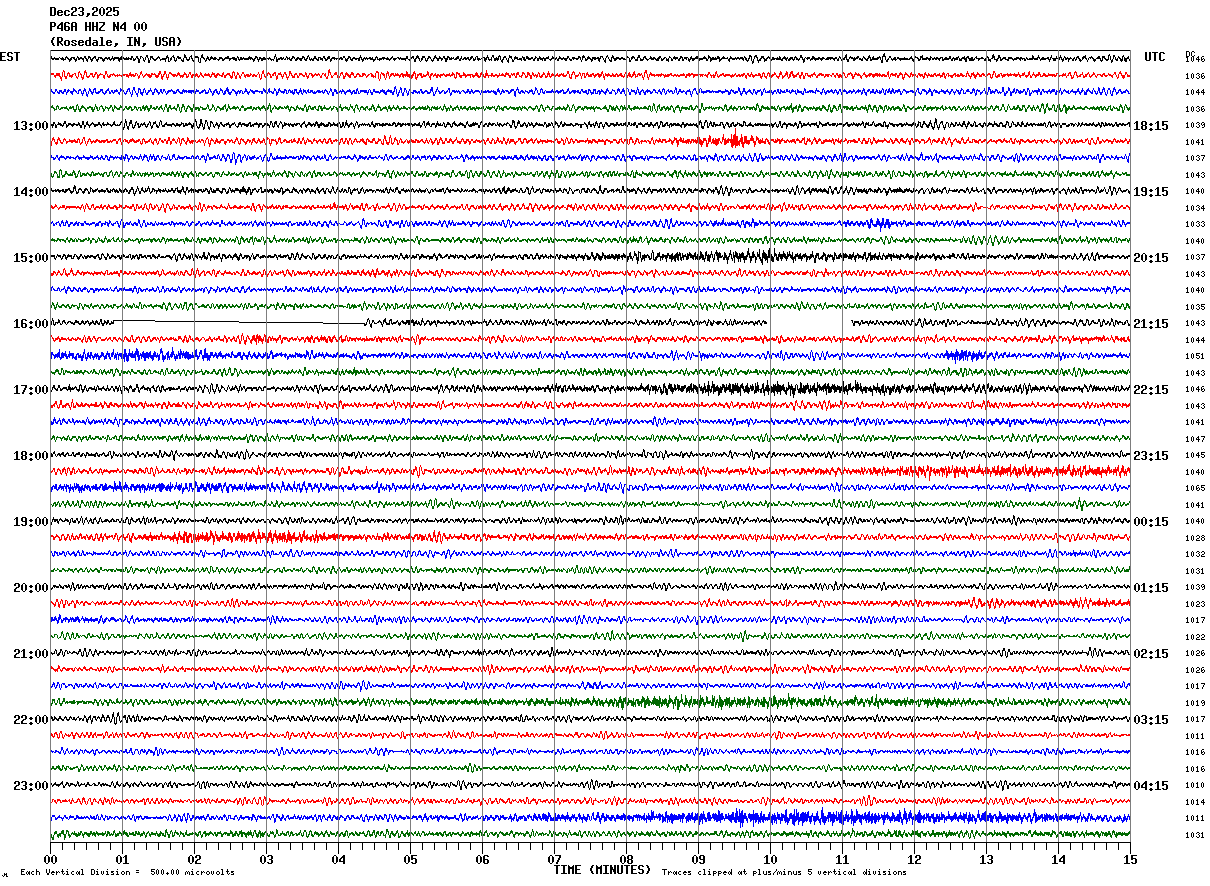Click the 20:15 UTC row label
This screenshot has width=1210, height=886.
point(1151,258)
